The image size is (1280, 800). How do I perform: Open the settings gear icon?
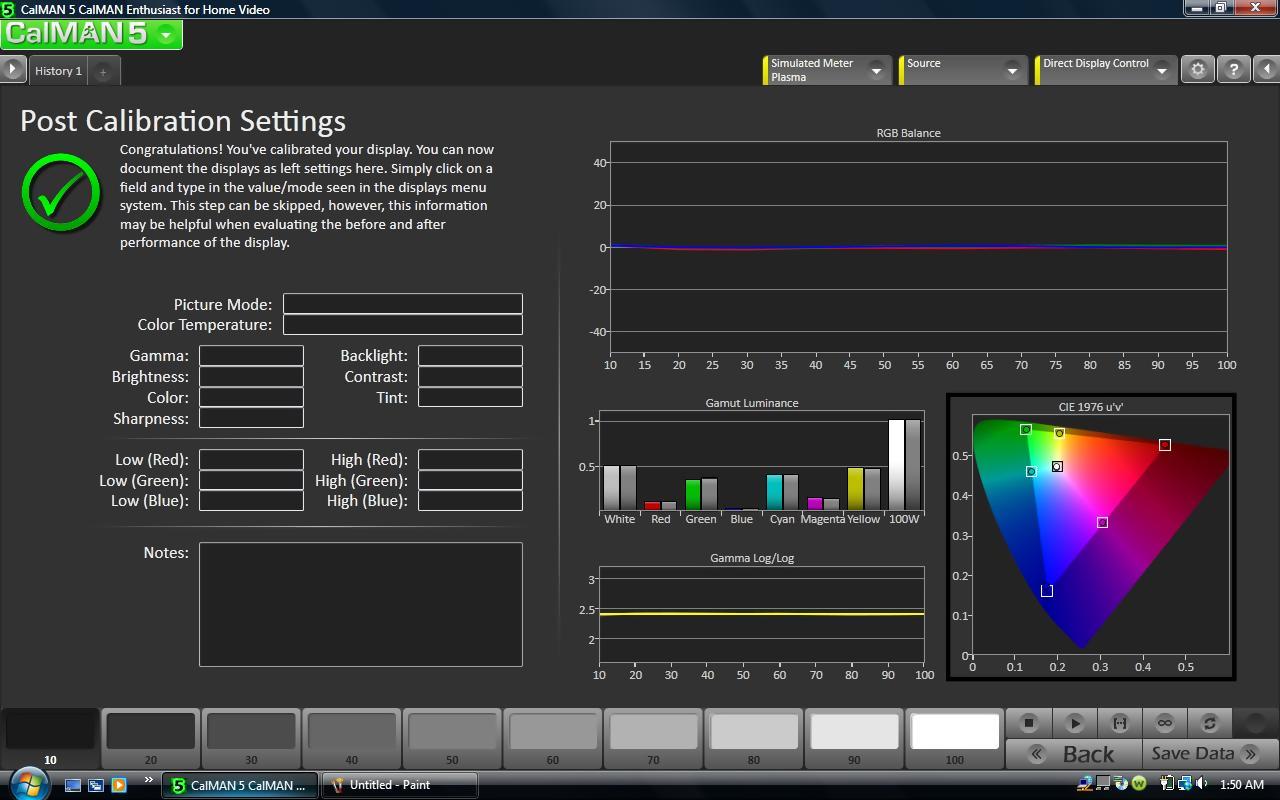coord(1197,69)
